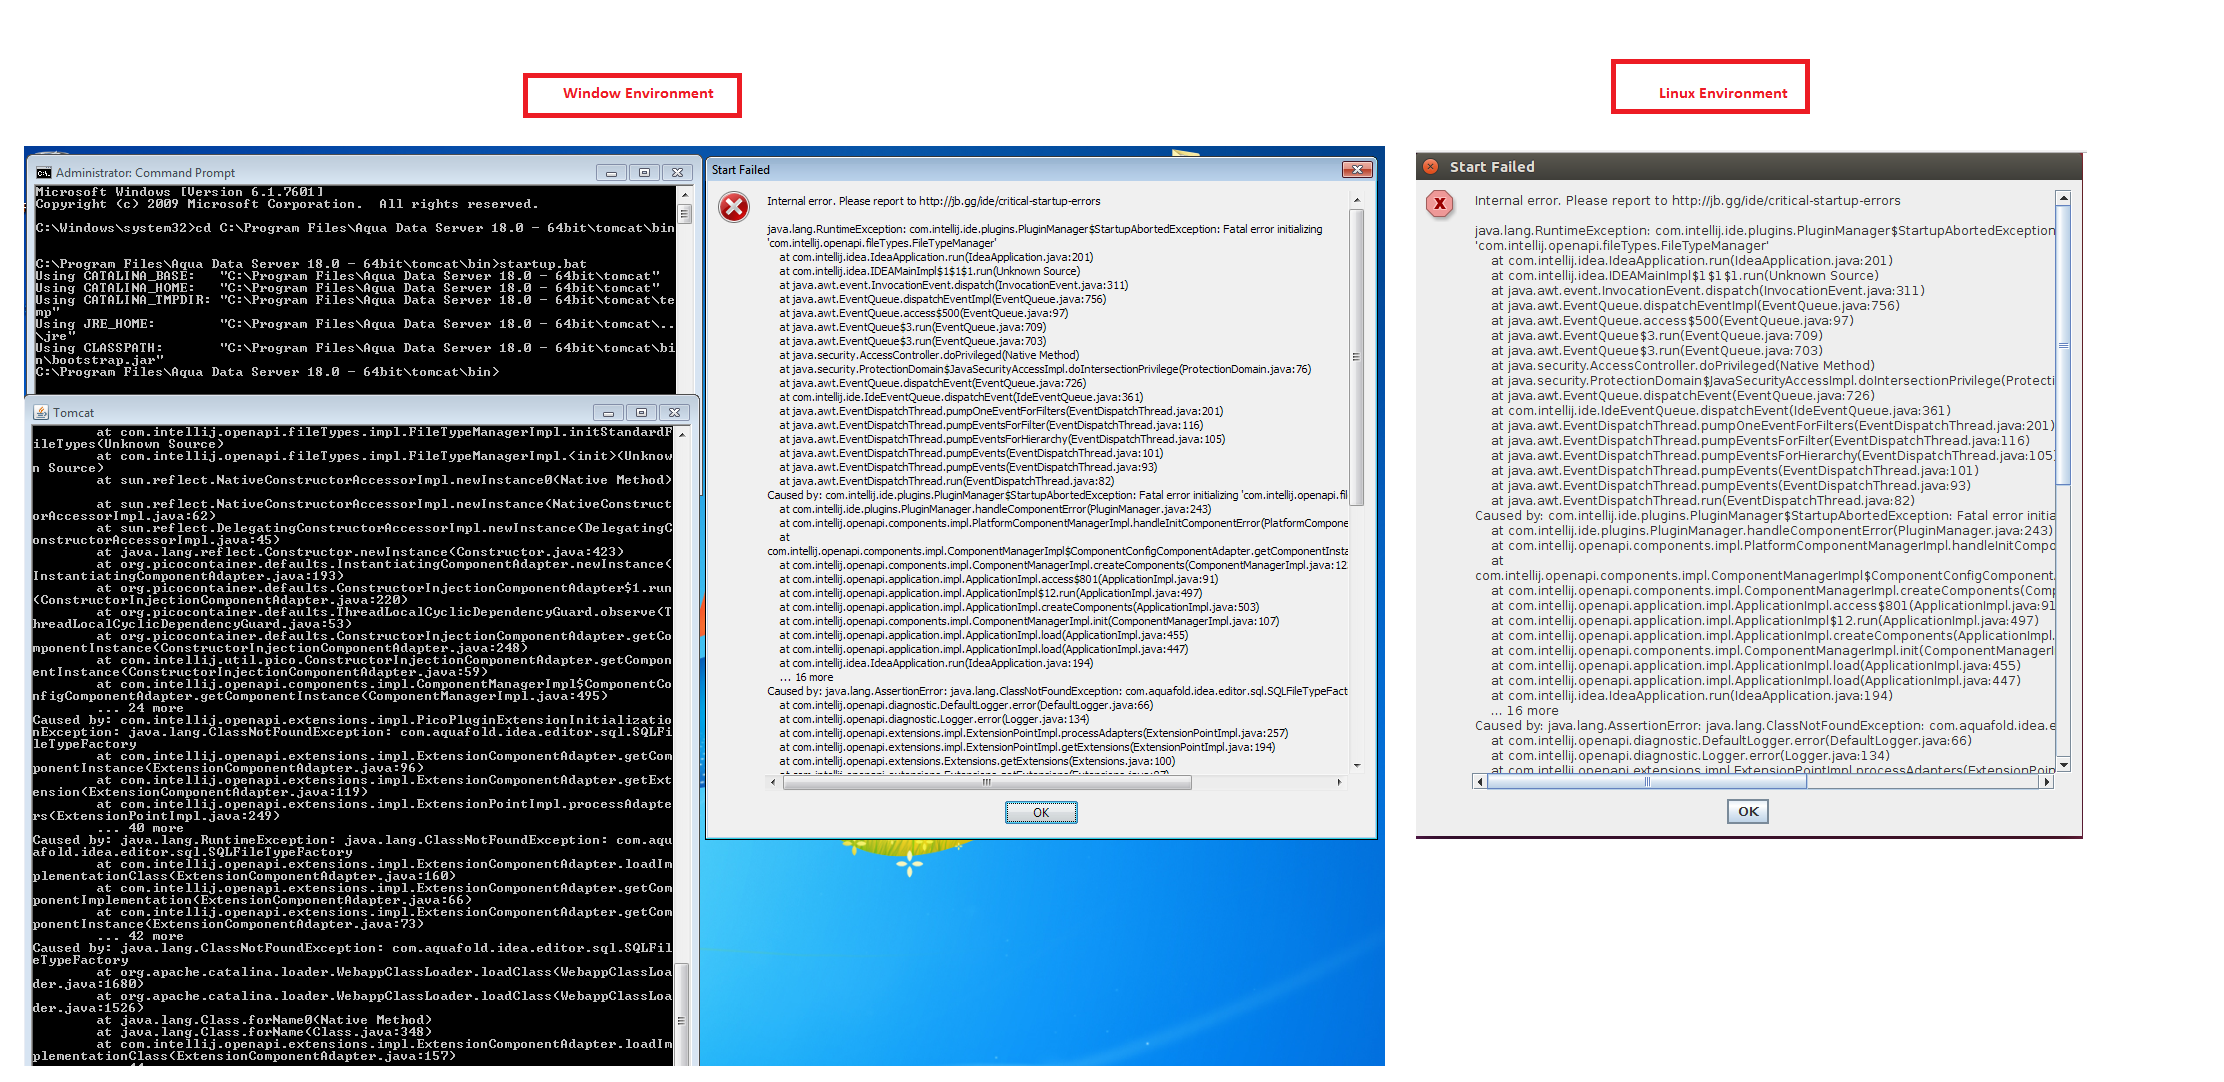Click scroll-down arrow in Linux error dialog

coord(2063,764)
